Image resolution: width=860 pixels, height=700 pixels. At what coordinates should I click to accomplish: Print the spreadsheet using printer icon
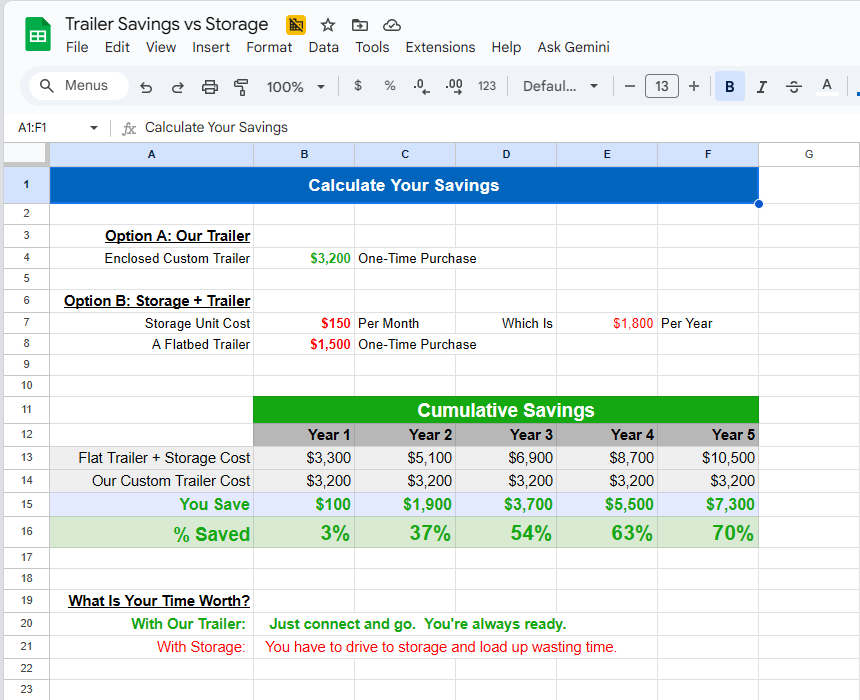click(x=210, y=87)
